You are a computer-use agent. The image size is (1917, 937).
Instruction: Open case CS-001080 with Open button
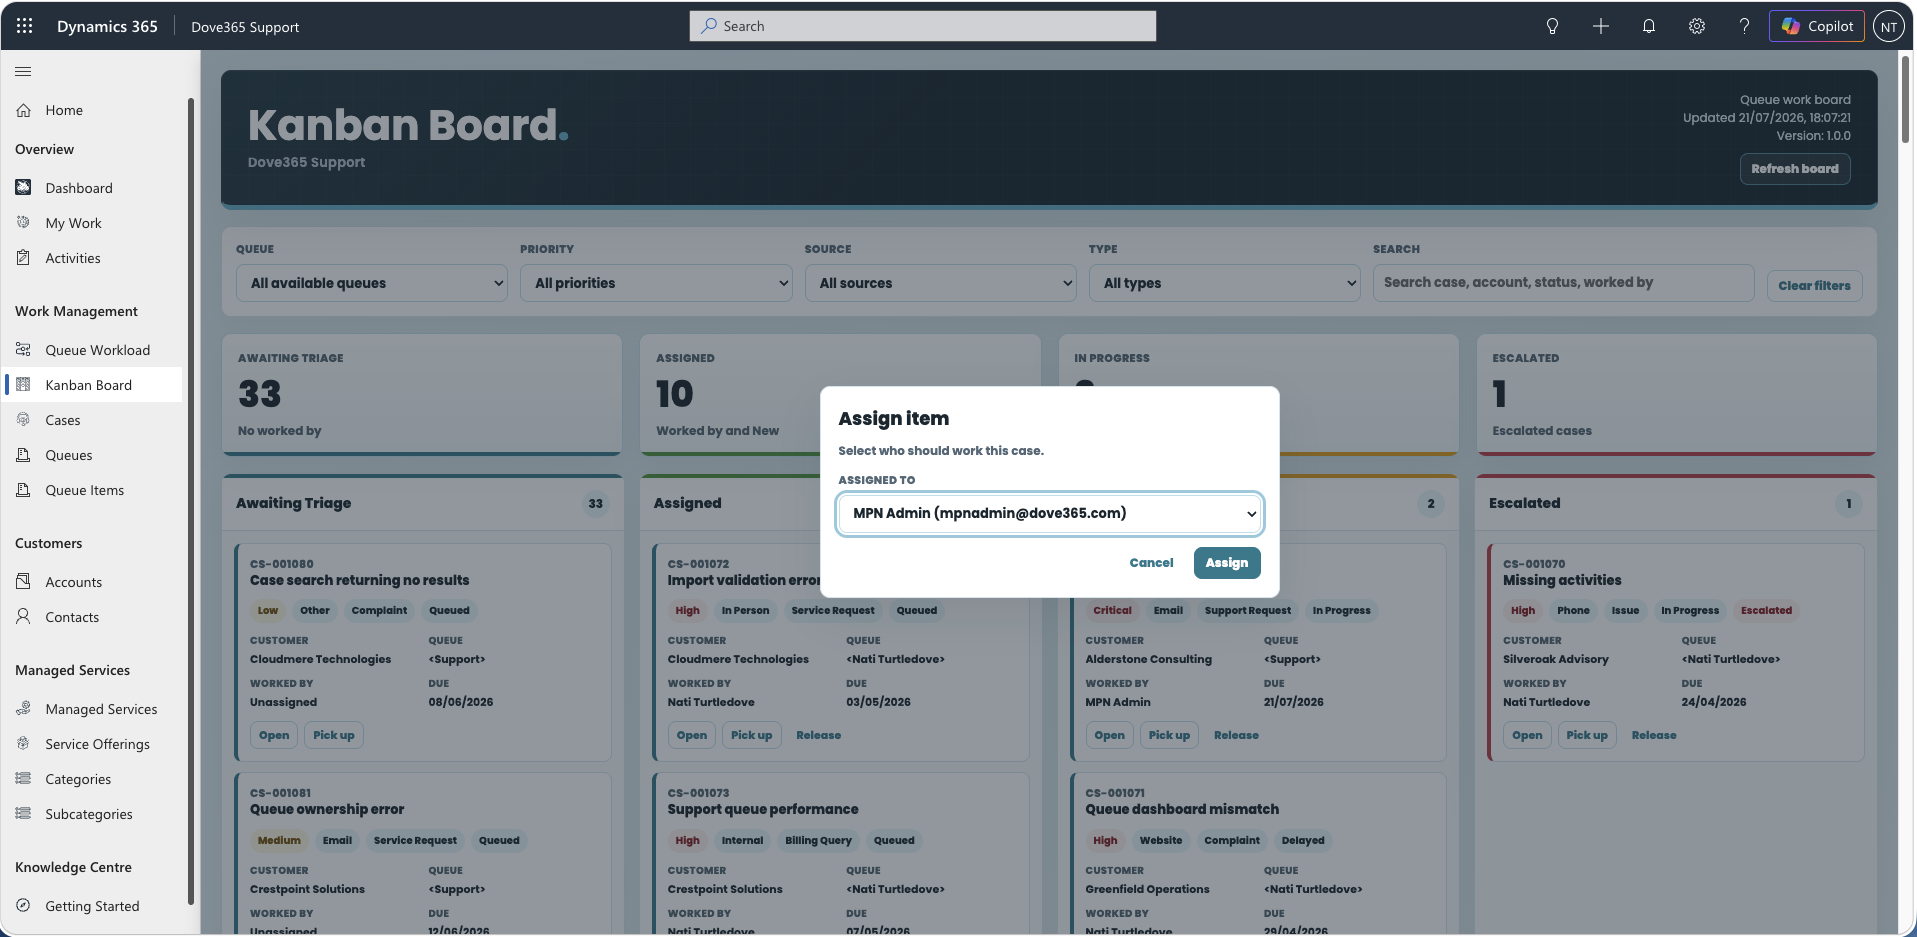[274, 735]
